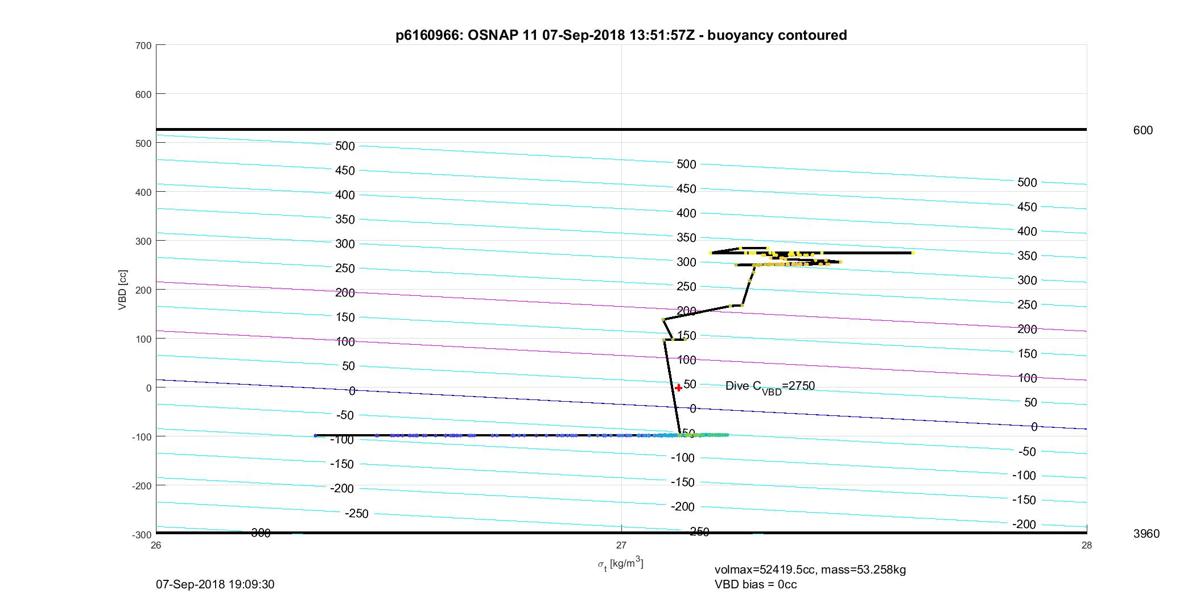Viewport: 1200px width, 601px height.
Task: Click the x-axis tick label '26'
Action: tap(156, 545)
